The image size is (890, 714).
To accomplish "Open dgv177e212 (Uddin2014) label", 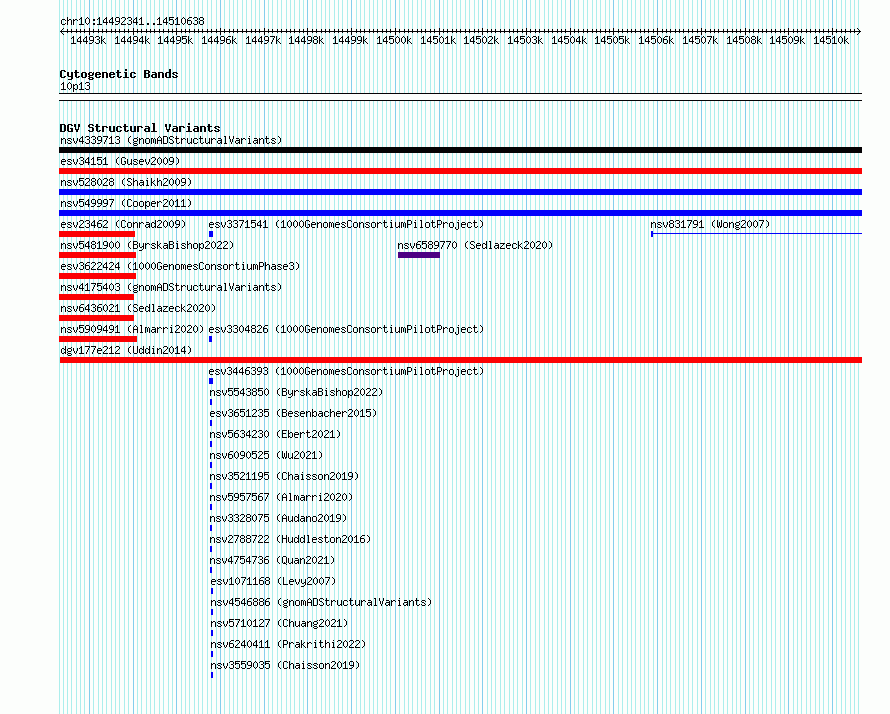I will (x=126, y=350).
